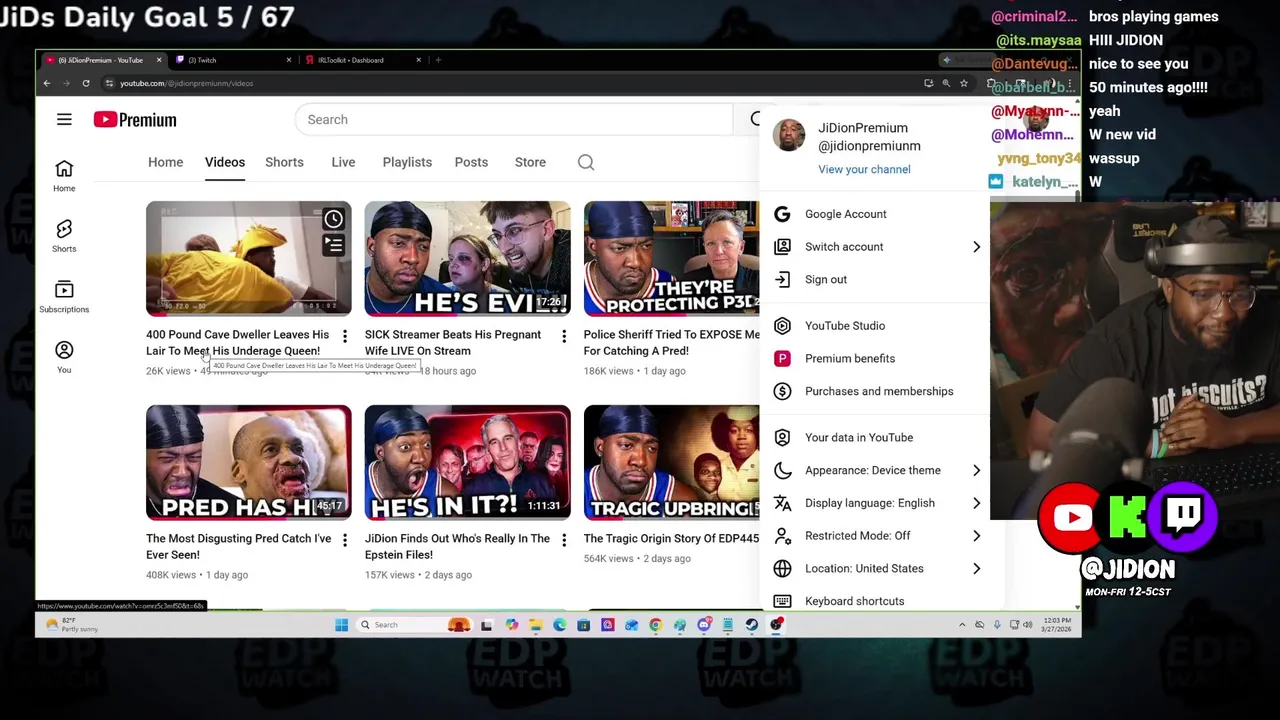Screen dimensions: 1280x720
Task: Toggle Watch later on 400 Pound video
Action: (333, 218)
